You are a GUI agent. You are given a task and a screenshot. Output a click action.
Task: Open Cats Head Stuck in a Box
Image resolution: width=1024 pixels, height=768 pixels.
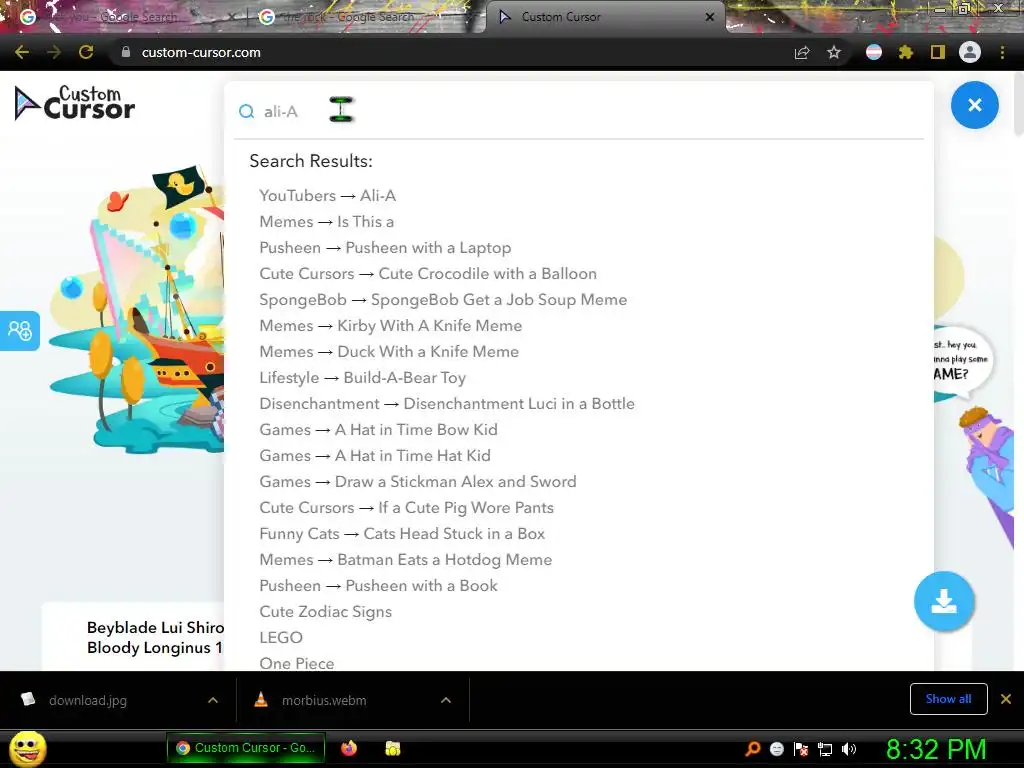(402, 534)
